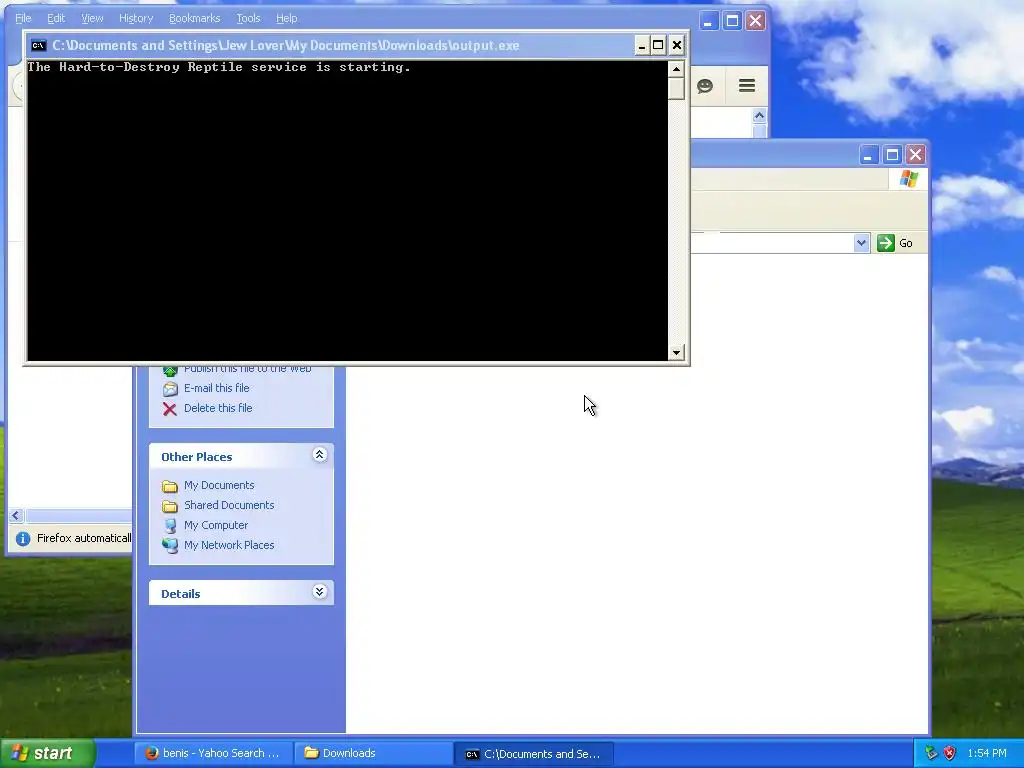The height and width of the screenshot is (768, 1024).
Task: Minimize the Downloads Explorer window
Action: click(x=868, y=155)
